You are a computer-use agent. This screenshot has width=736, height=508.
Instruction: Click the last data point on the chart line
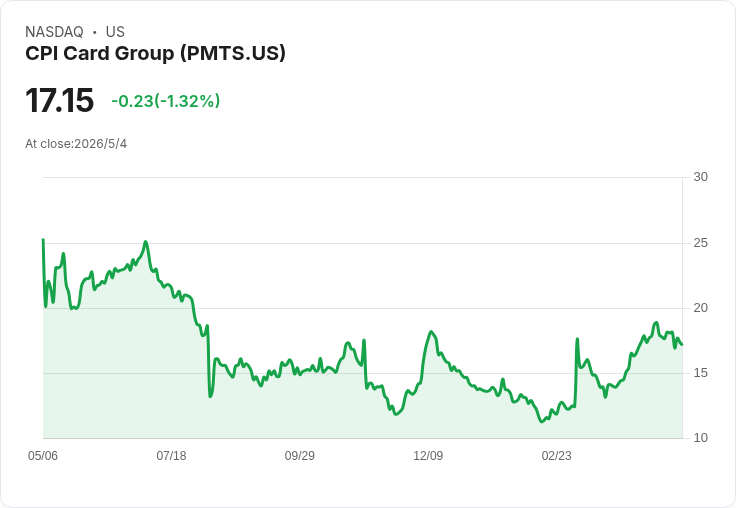click(682, 345)
